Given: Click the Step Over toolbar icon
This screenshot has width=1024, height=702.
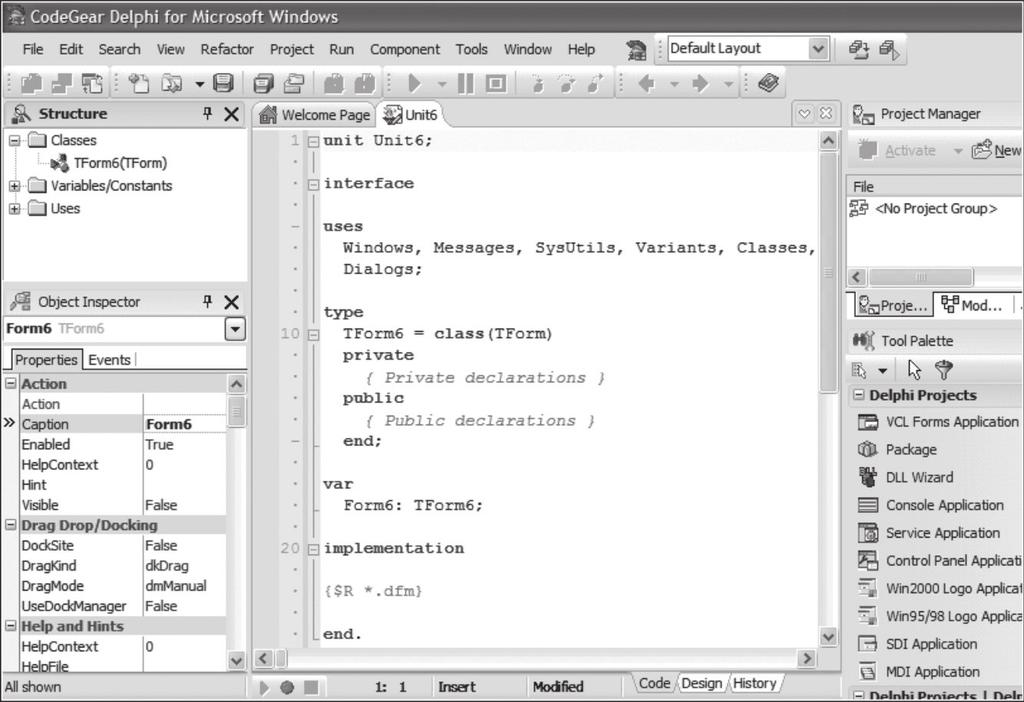Looking at the screenshot, I should 567,84.
